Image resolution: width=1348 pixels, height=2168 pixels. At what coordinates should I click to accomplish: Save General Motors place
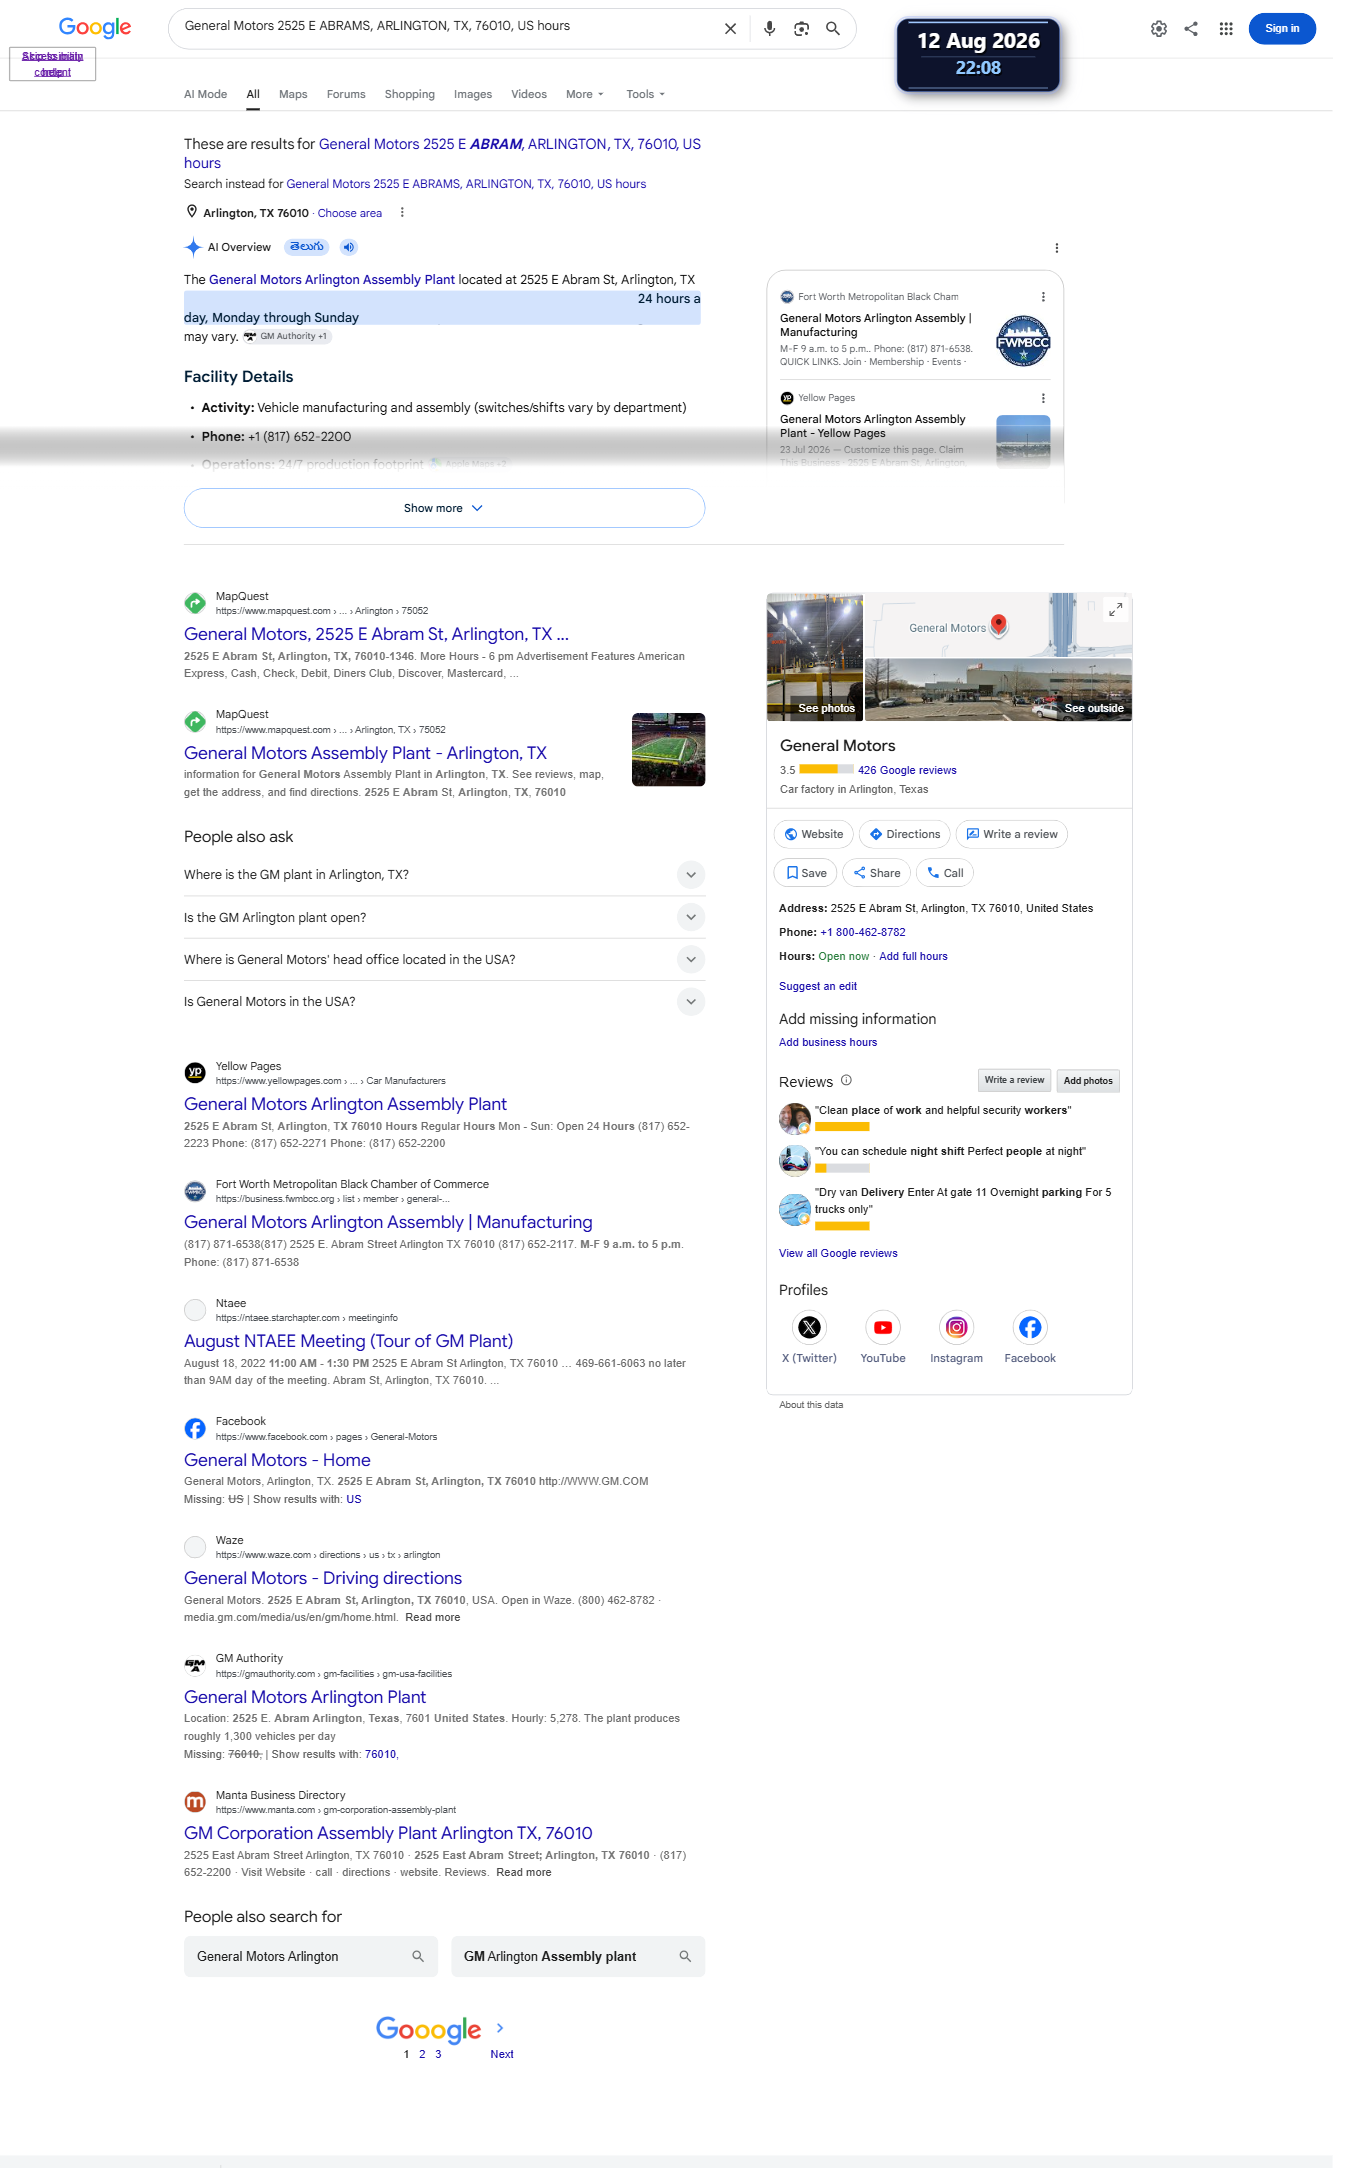click(x=805, y=873)
